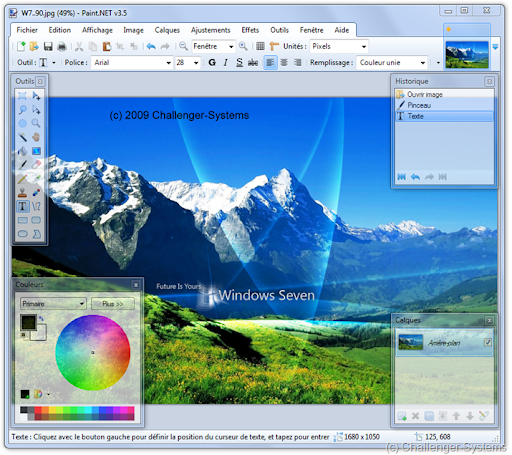512x455 pixels.
Task: Select the Move Selected Pixels tool
Action: tap(36, 96)
